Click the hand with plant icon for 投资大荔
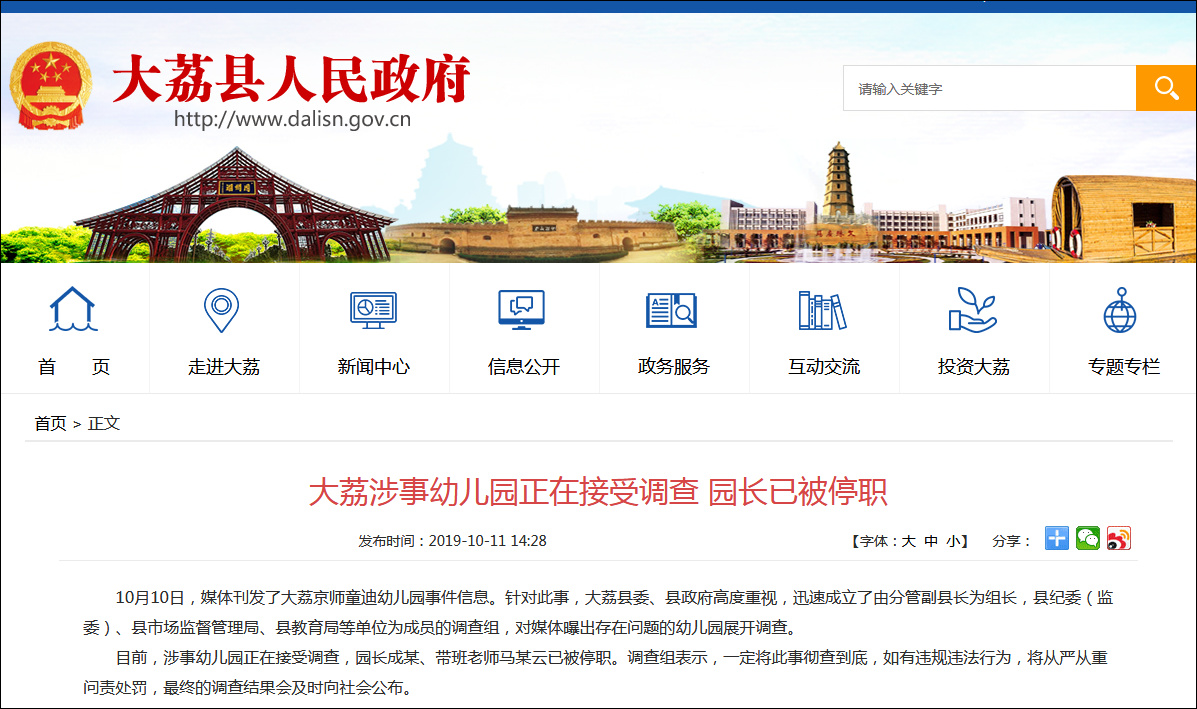 tap(973, 310)
